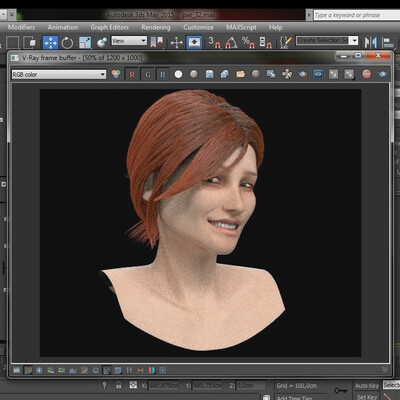Toggle Angle Snap
The image size is (400, 400).
[231, 42]
